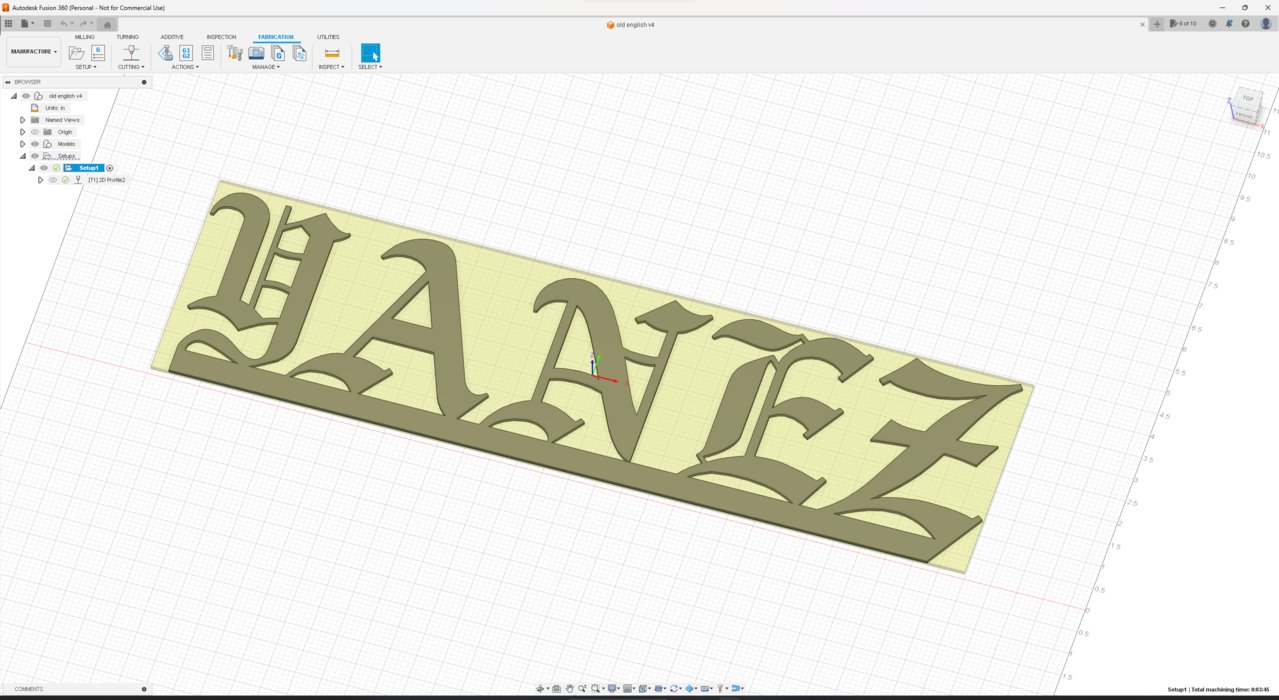Open the ACTIONS panel dropdown
The image size is (1279, 700).
(186, 67)
